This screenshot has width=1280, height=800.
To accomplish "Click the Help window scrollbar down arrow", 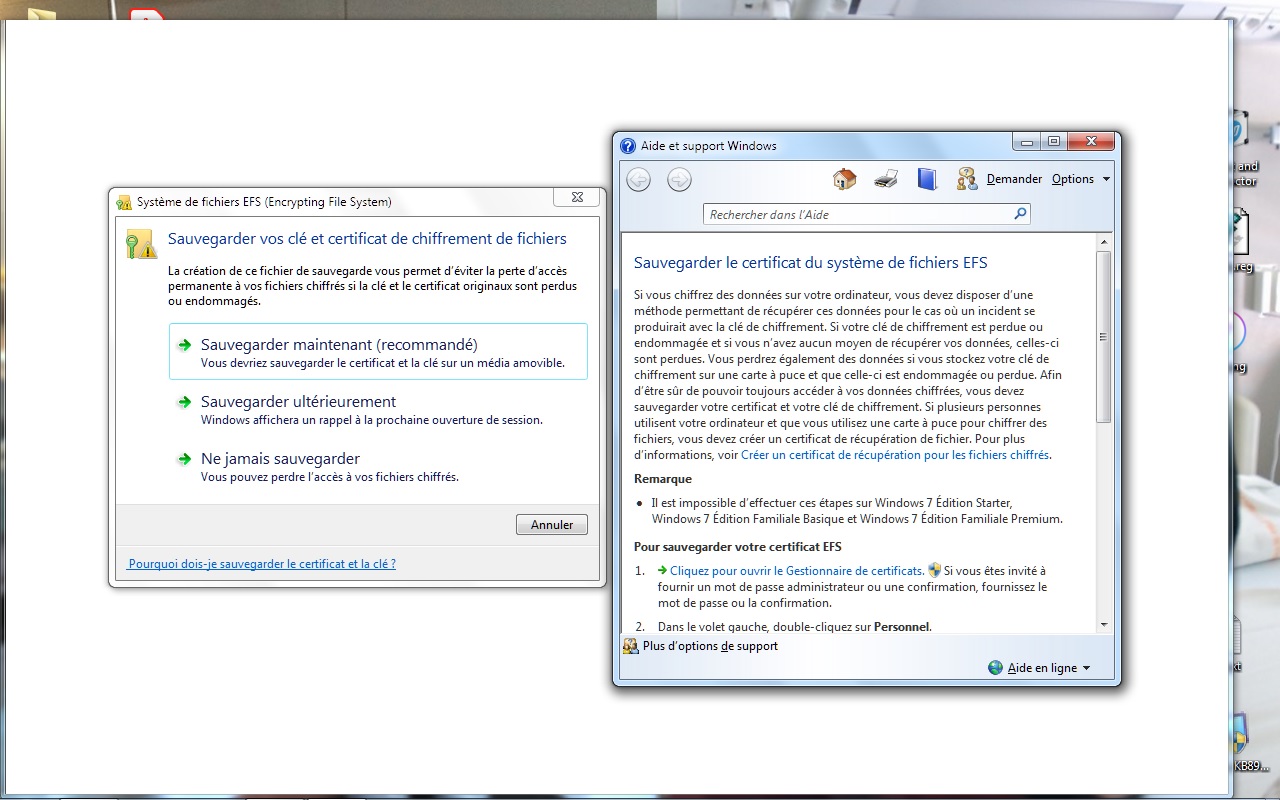I will pyautogui.click(x=1104, y=625).
